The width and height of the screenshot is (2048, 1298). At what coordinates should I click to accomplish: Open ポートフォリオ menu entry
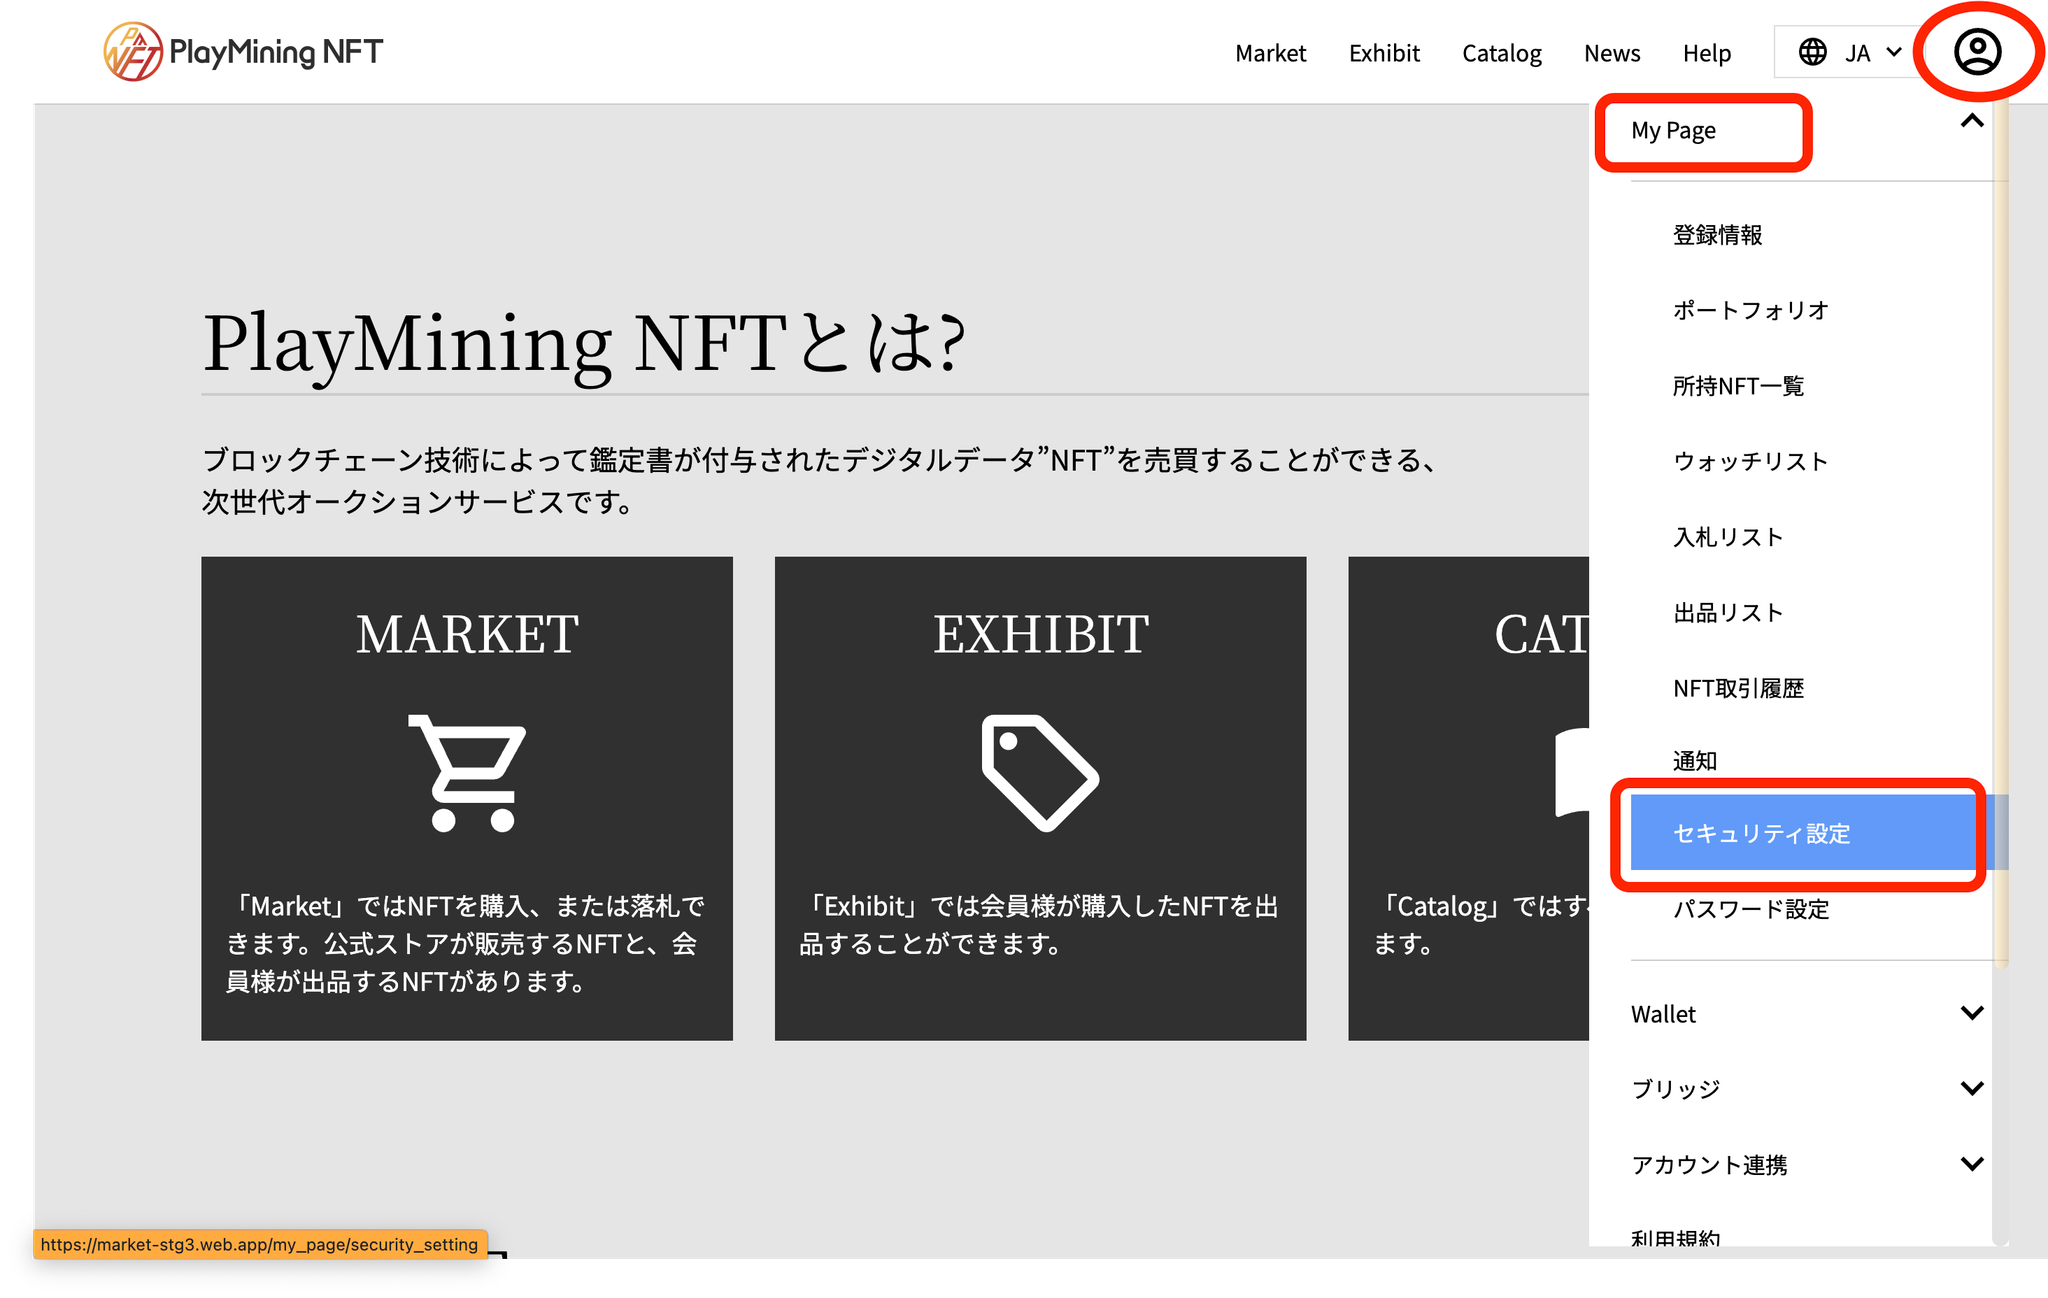pyautogui.click(x=1751, y=310)
